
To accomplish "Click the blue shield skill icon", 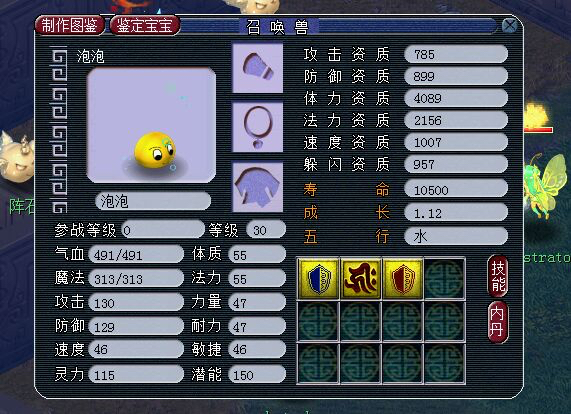I will pyautogui.click(x=319, y=279).
